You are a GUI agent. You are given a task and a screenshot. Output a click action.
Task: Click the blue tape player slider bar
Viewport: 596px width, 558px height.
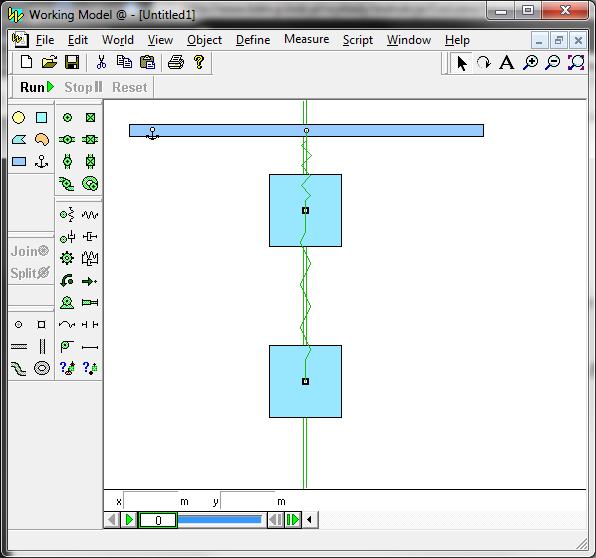coord(220,520)
